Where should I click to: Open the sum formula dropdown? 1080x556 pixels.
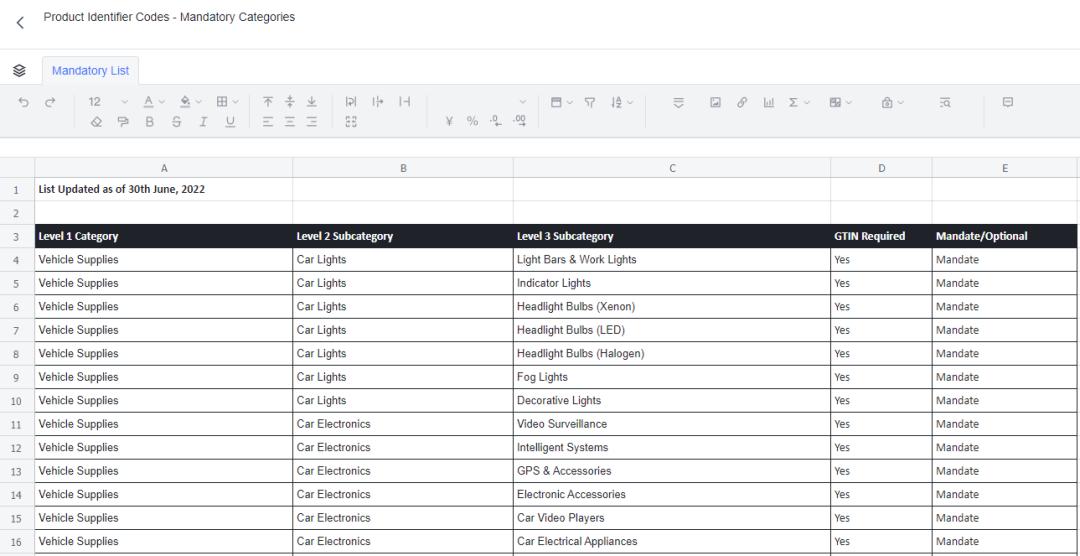(799, 102)
